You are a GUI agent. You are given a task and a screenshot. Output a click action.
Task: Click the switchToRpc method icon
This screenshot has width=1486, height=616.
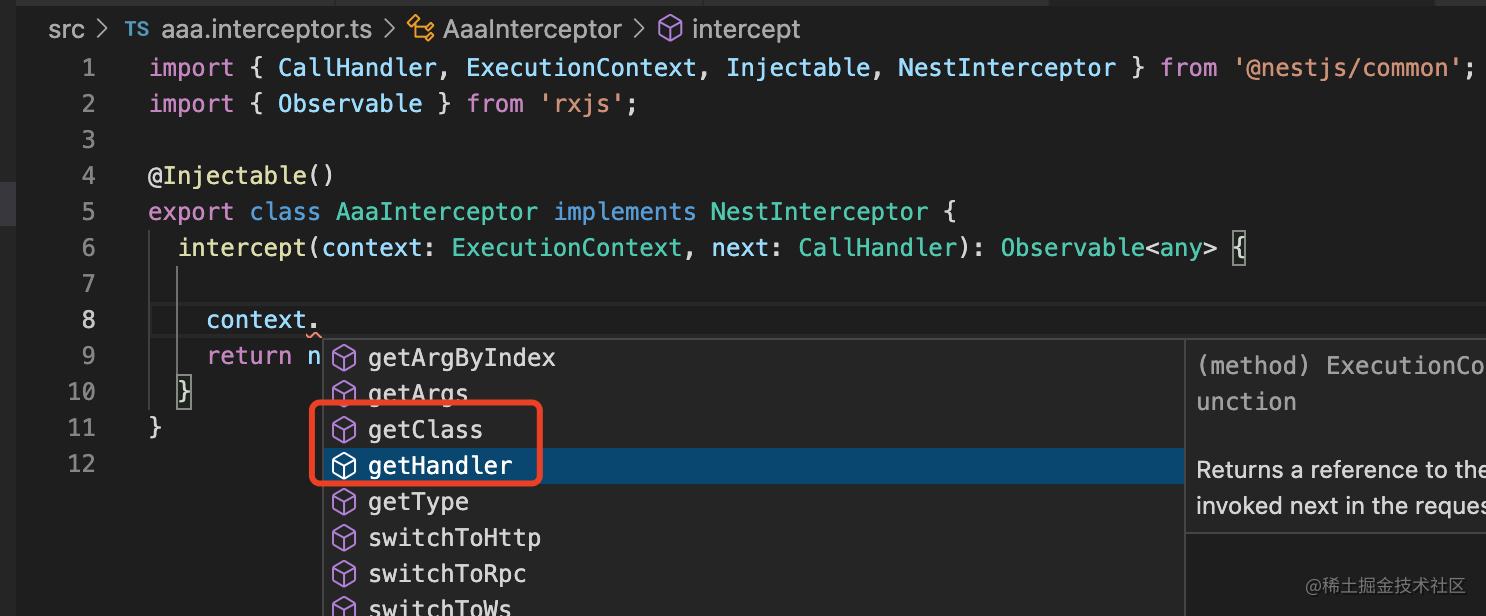click(344, 574)
